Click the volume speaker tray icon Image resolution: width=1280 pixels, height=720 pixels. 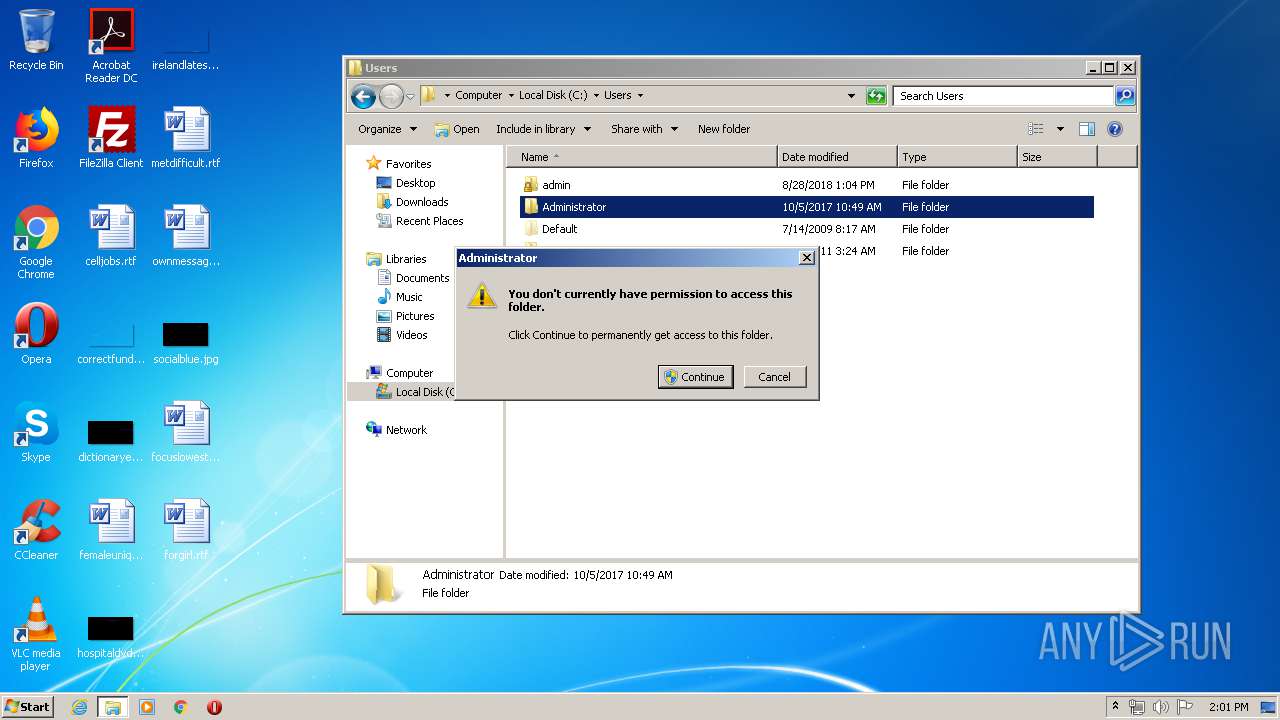point(1160,707)
